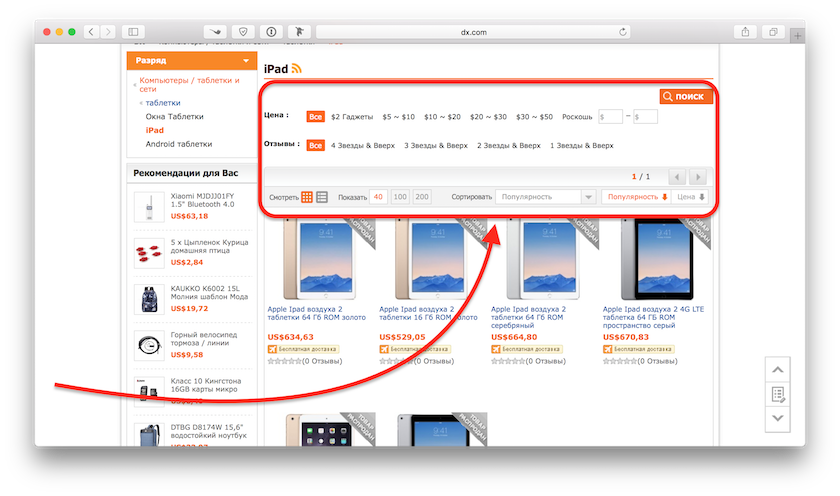Collapse the Разряд category header
This screenshot has height=496, width=840.
(x=192, y=61)
